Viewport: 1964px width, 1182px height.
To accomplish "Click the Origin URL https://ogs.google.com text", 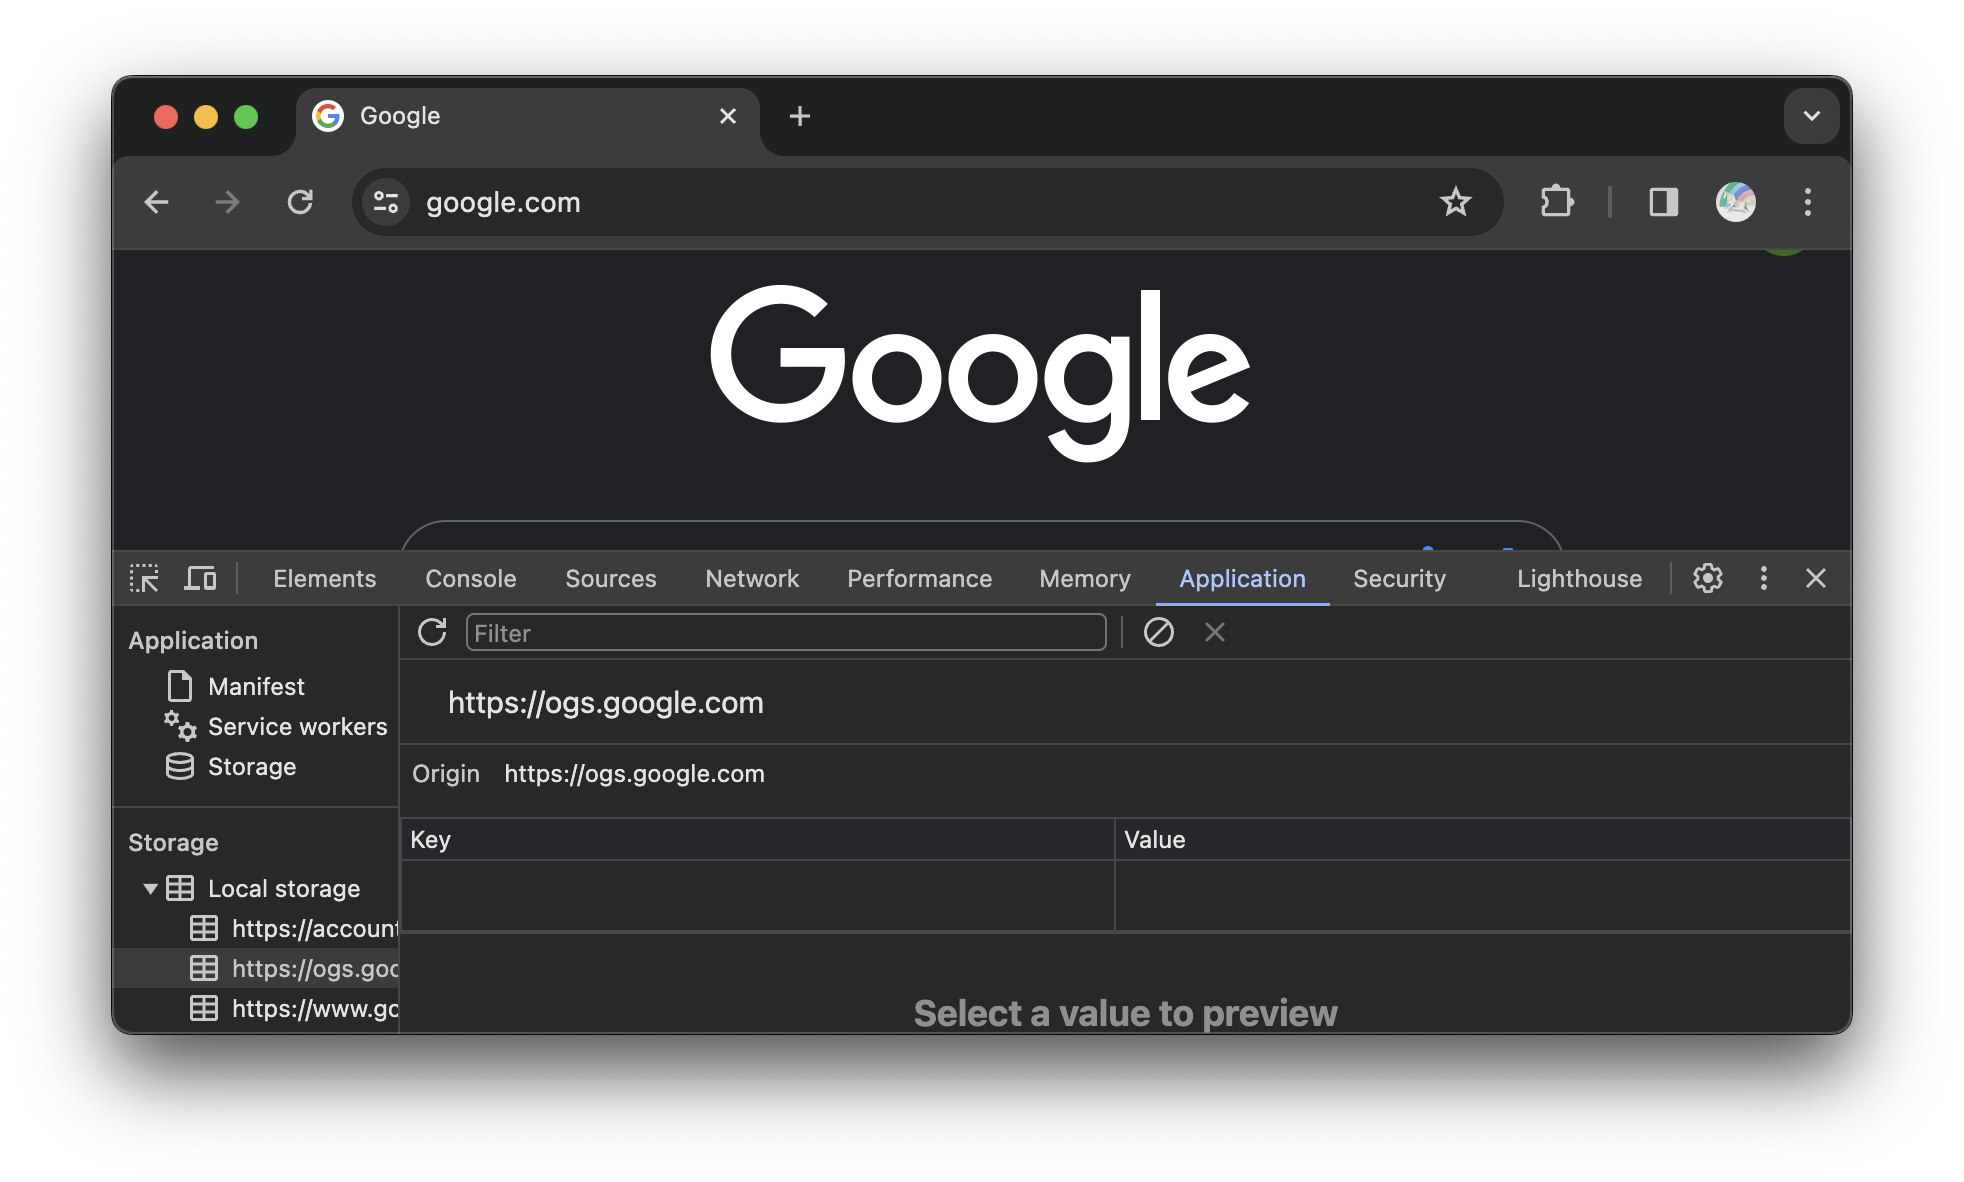I will click(634, 773).
